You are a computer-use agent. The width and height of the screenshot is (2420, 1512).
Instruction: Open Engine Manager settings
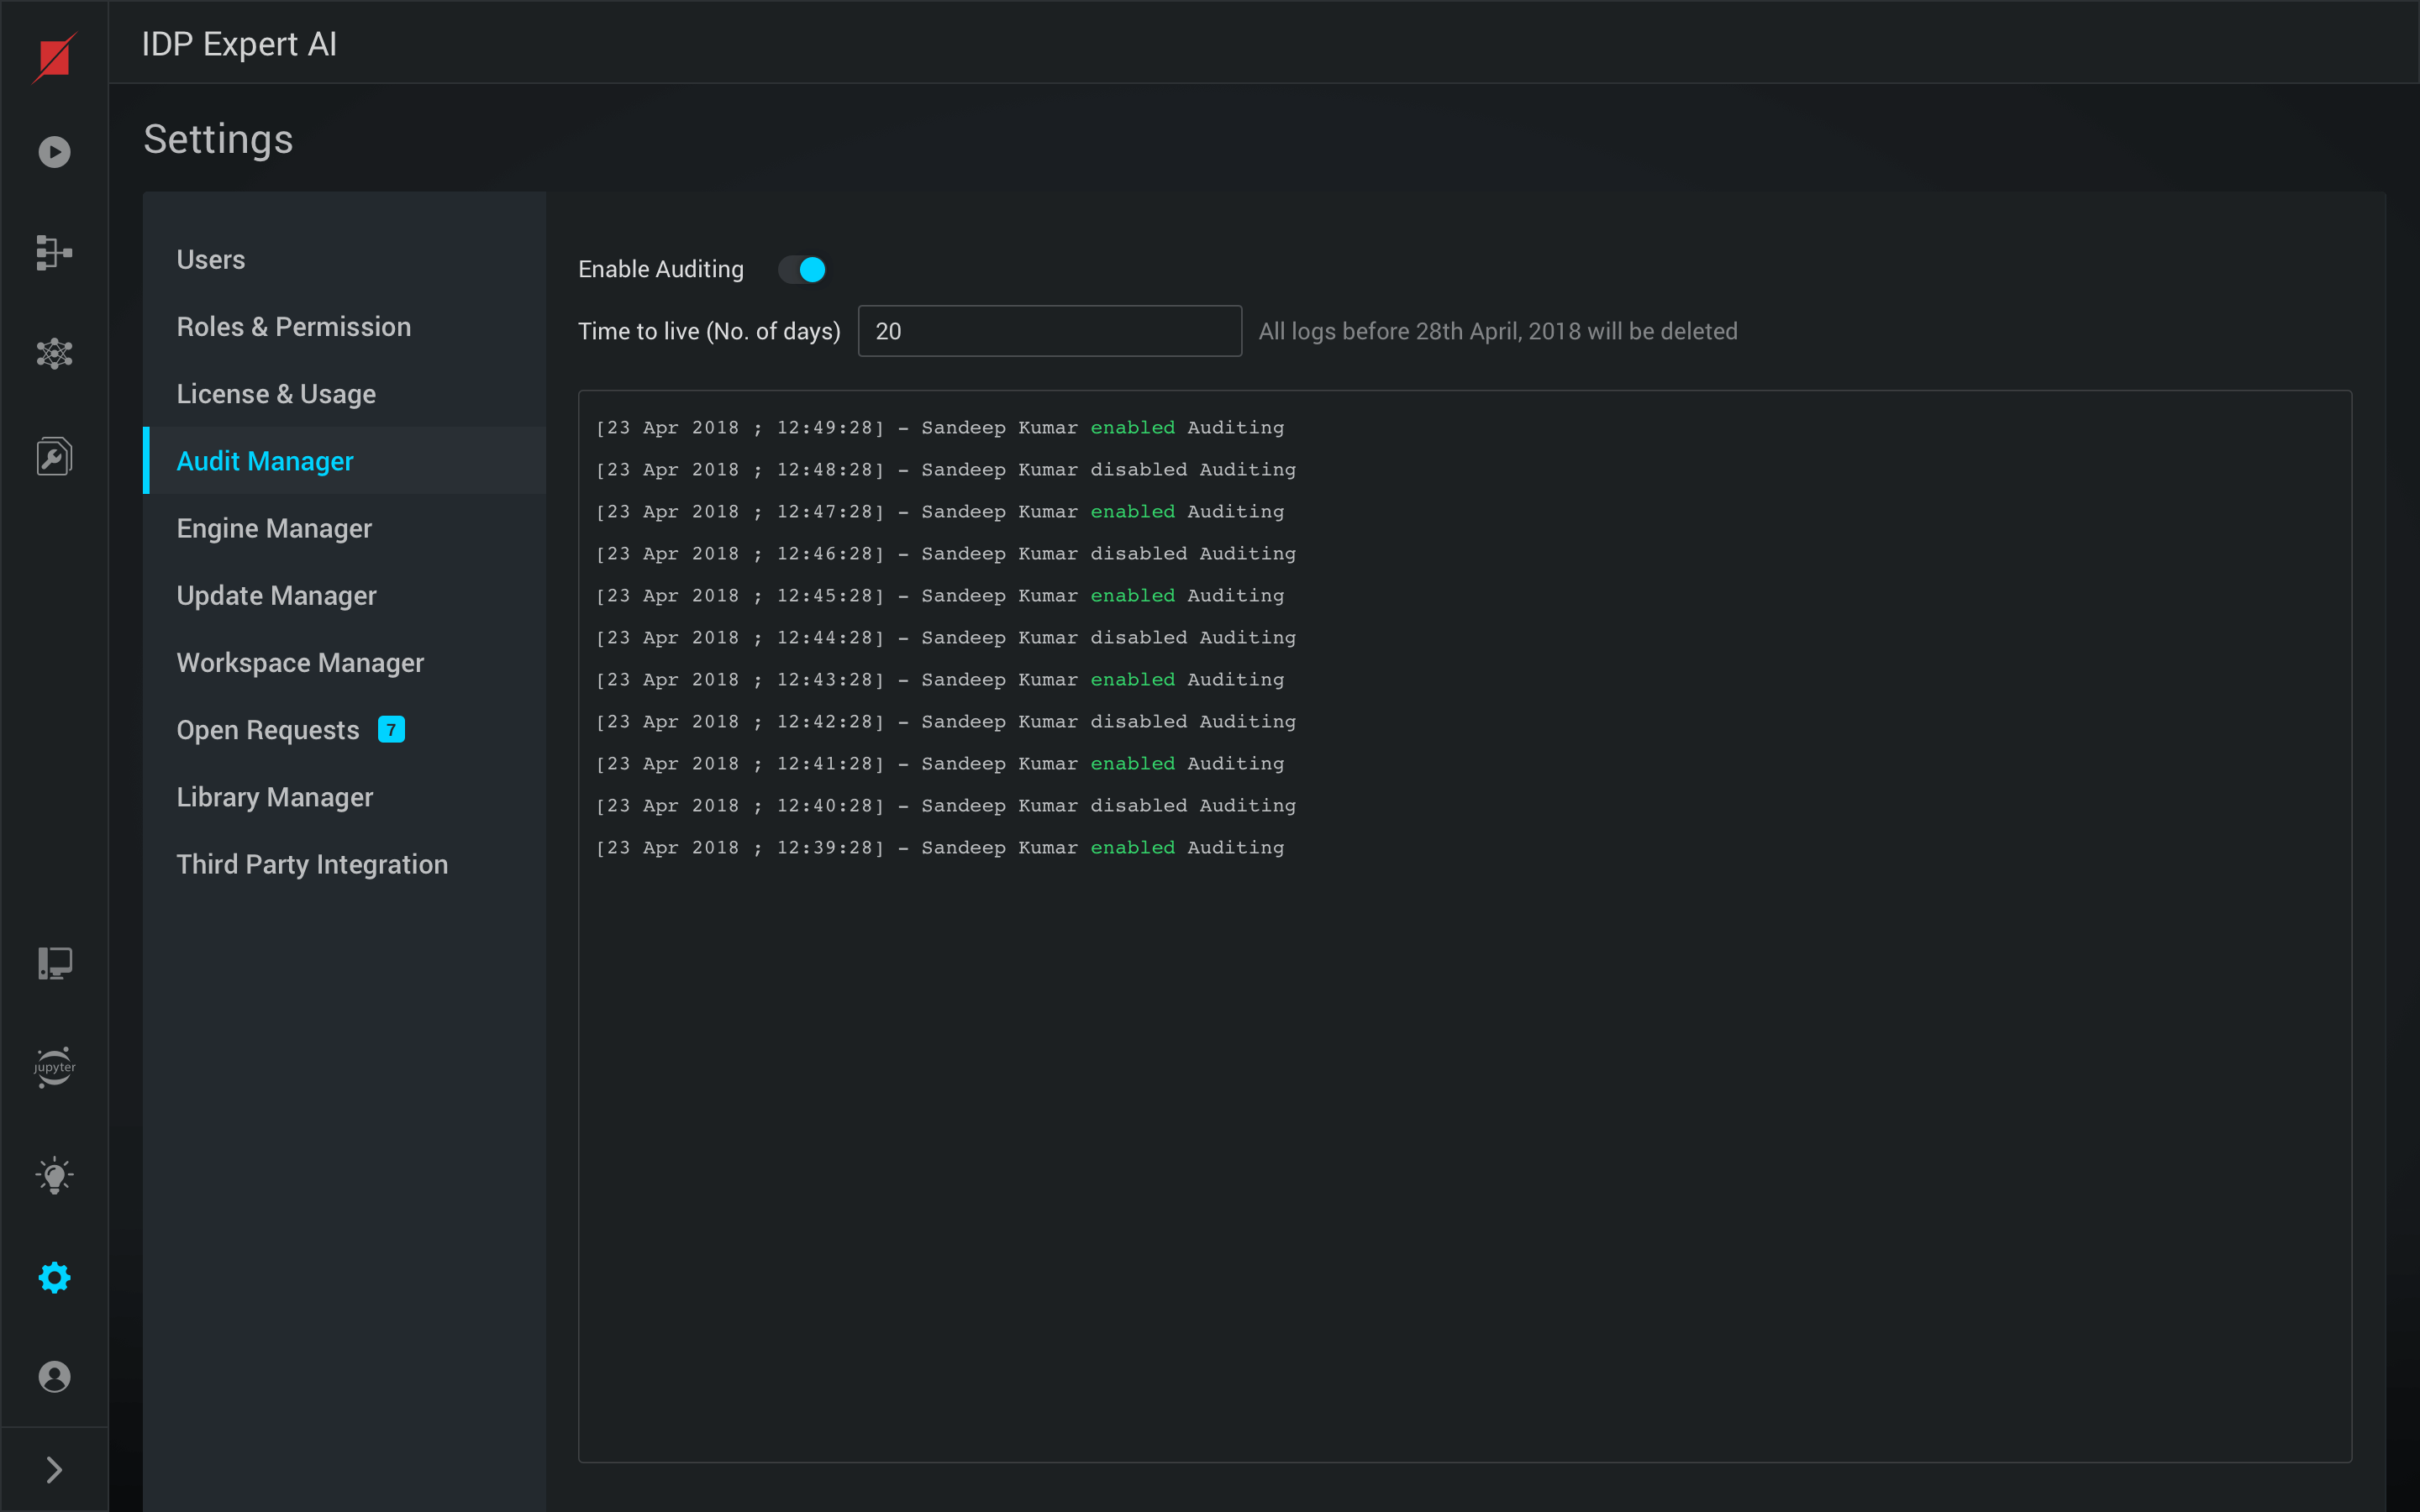(x=274, y=528)
